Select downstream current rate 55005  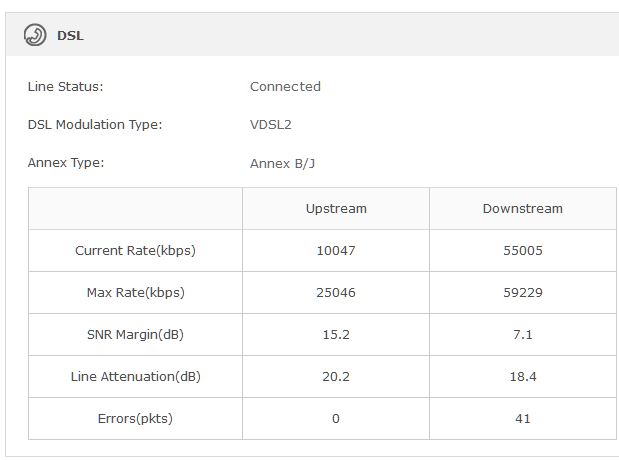523,250
